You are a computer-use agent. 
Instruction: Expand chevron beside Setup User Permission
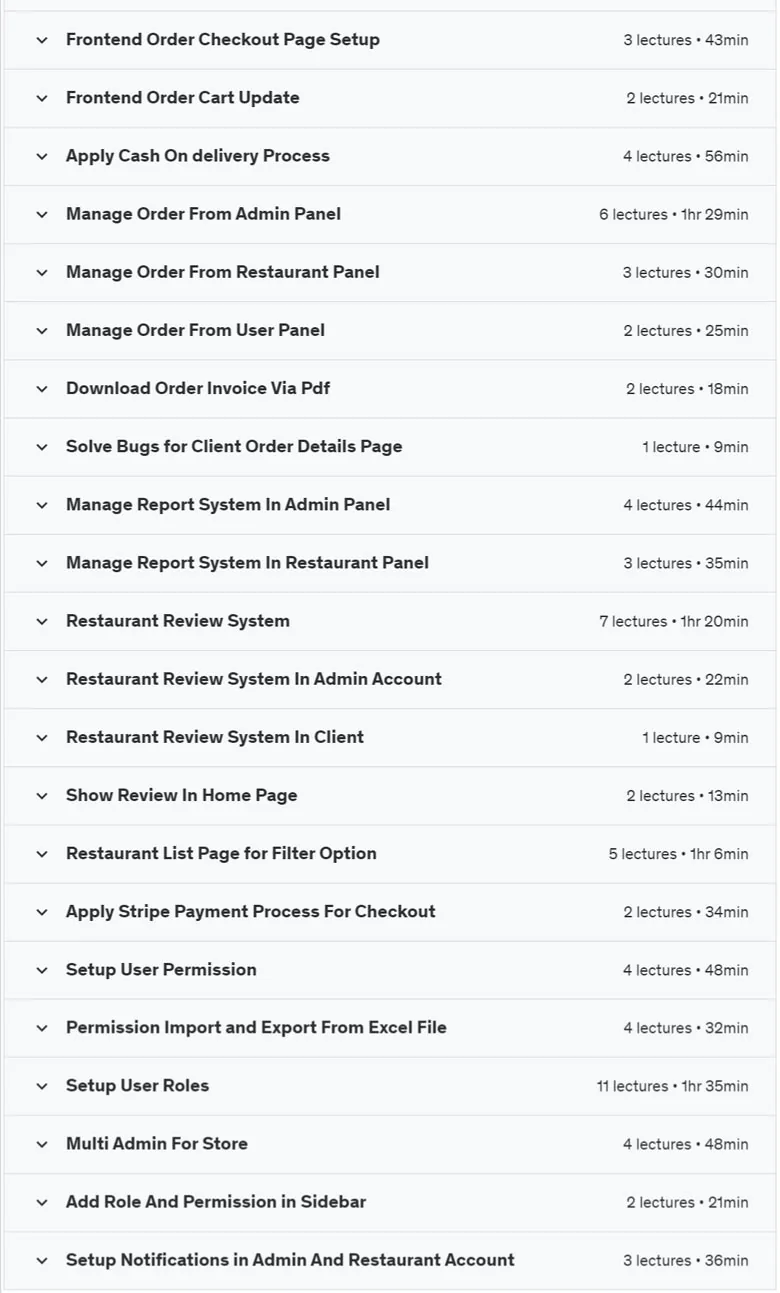click(x=41, y=970)
